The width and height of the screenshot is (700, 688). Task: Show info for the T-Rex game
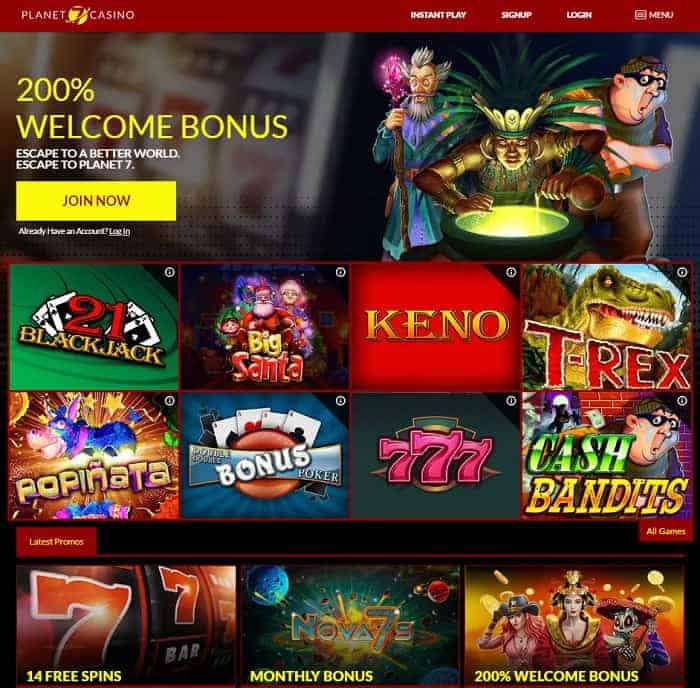pyautogui.click(x=682, y=272)
